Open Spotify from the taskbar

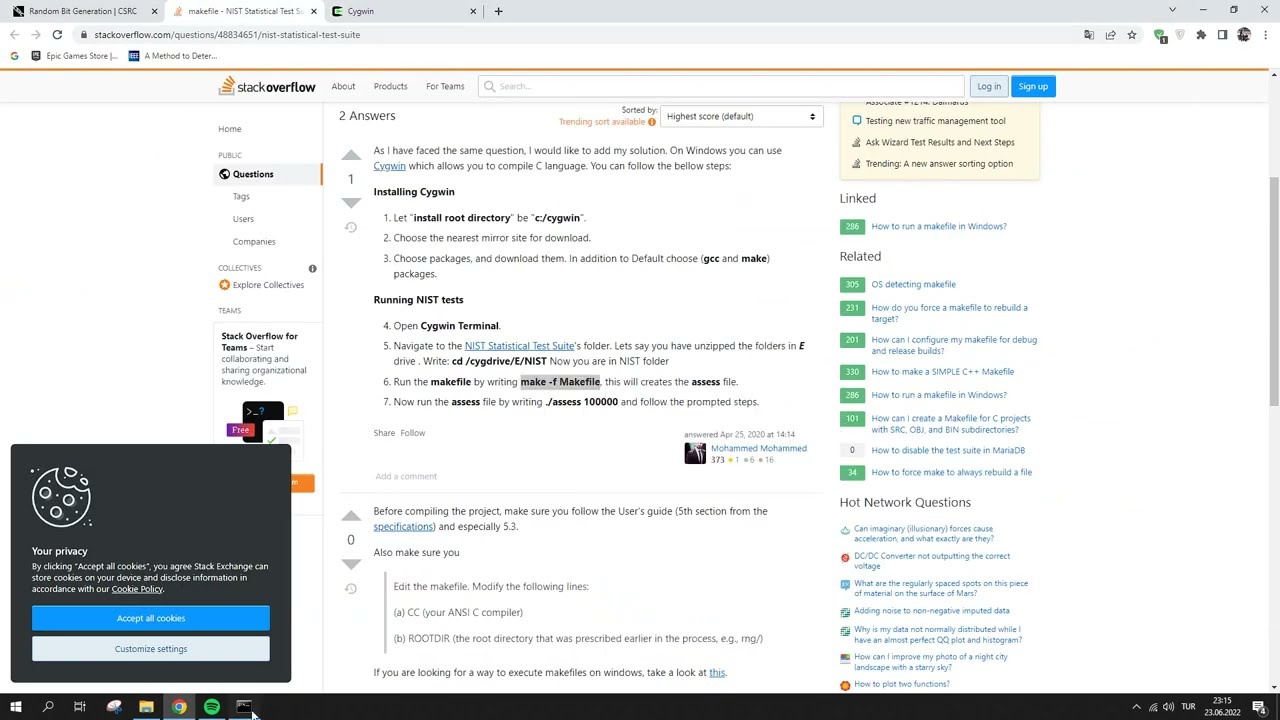coord(212,707)
